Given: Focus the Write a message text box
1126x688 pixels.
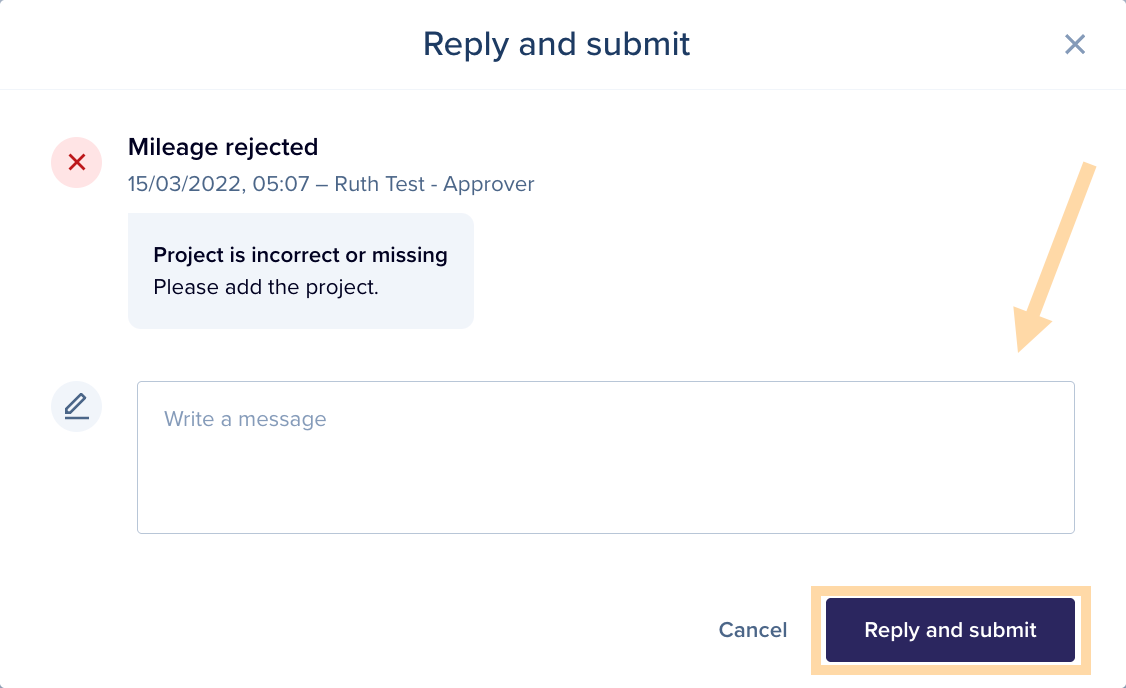Looking at the screenshot, I should (605, 457).
